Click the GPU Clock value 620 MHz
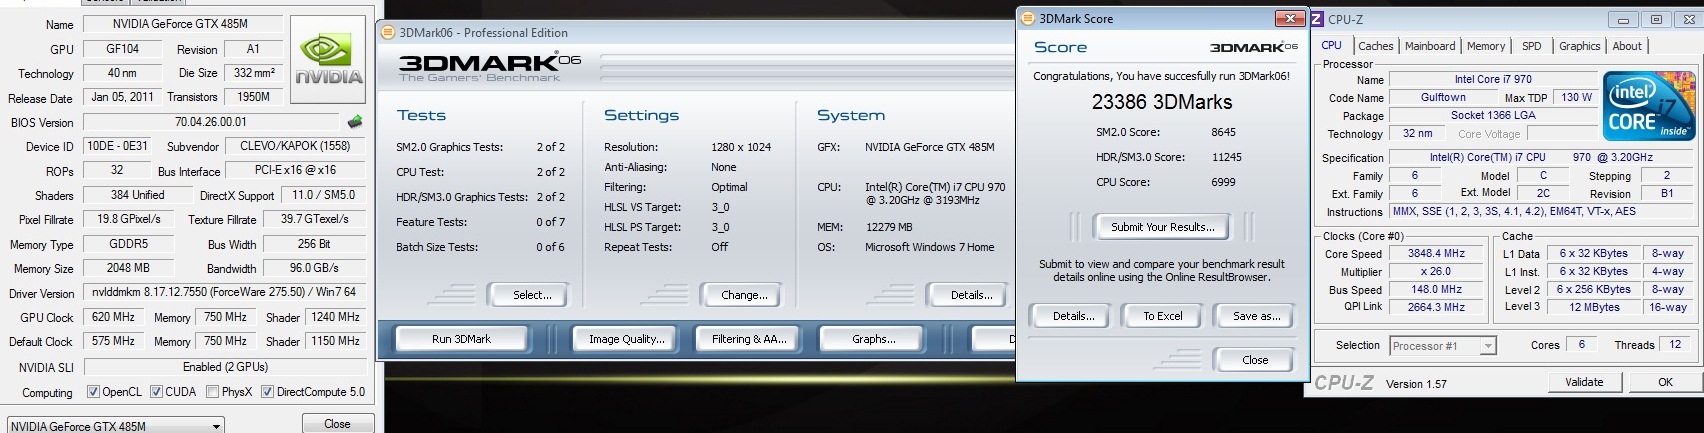This screenshot has width=1704, height=433. coord(113,317)
